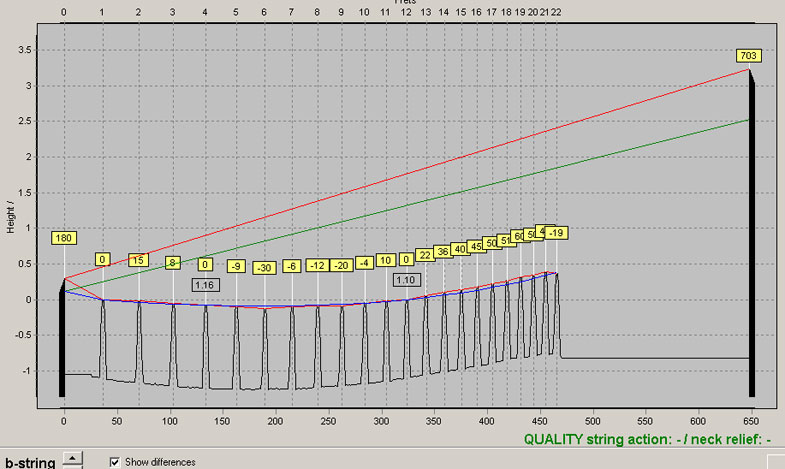The image size is (785, 469).
Task: Click the yellow -30 difference label
Action: pos(264,268)
